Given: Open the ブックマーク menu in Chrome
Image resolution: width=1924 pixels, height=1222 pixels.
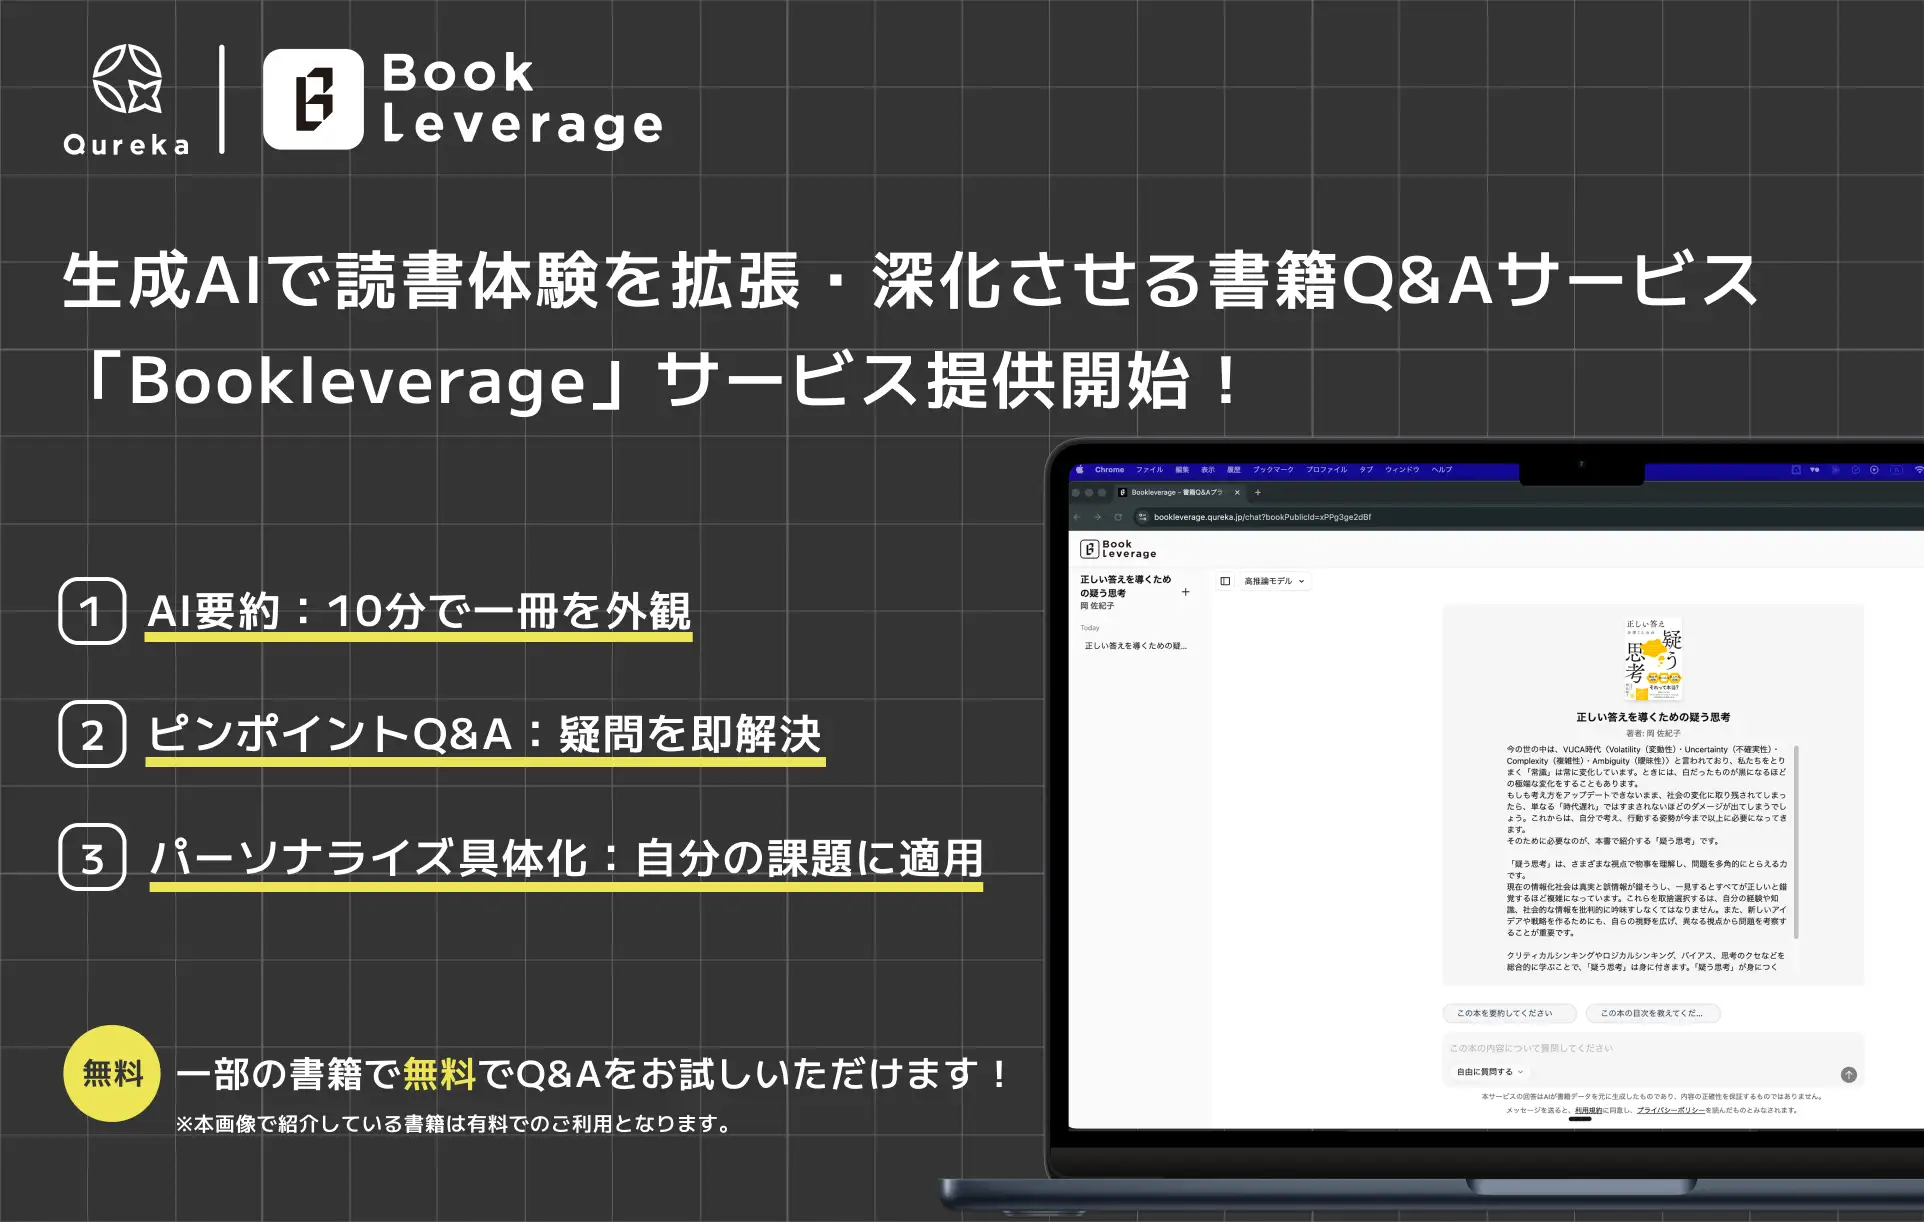Looking at the screenshot, I should [1273, 470].
